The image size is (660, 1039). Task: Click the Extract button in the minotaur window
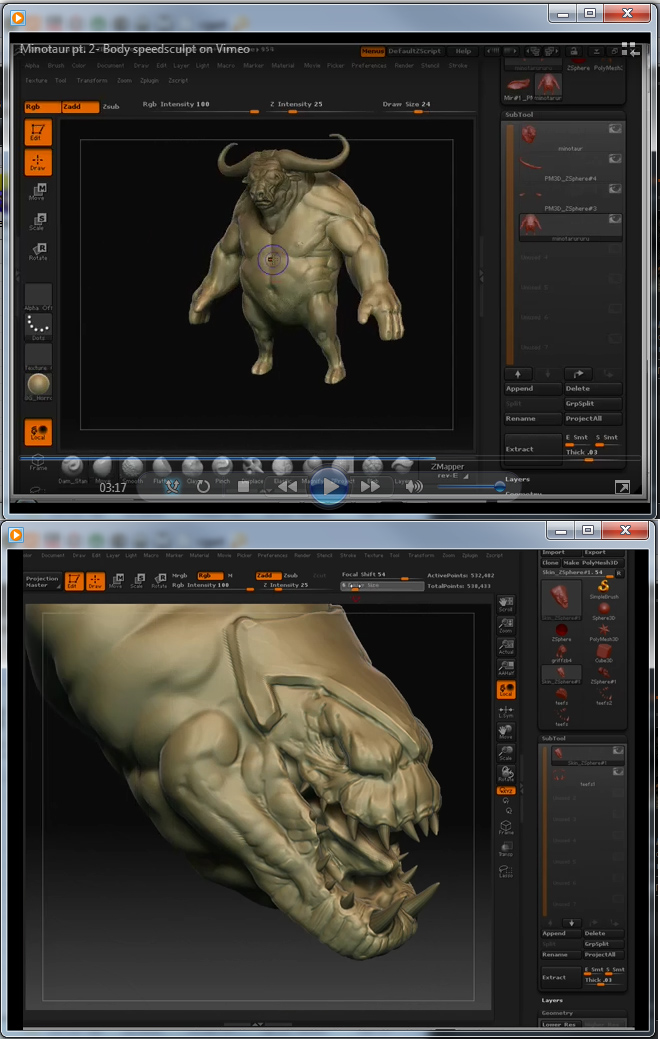coord(532,449)
